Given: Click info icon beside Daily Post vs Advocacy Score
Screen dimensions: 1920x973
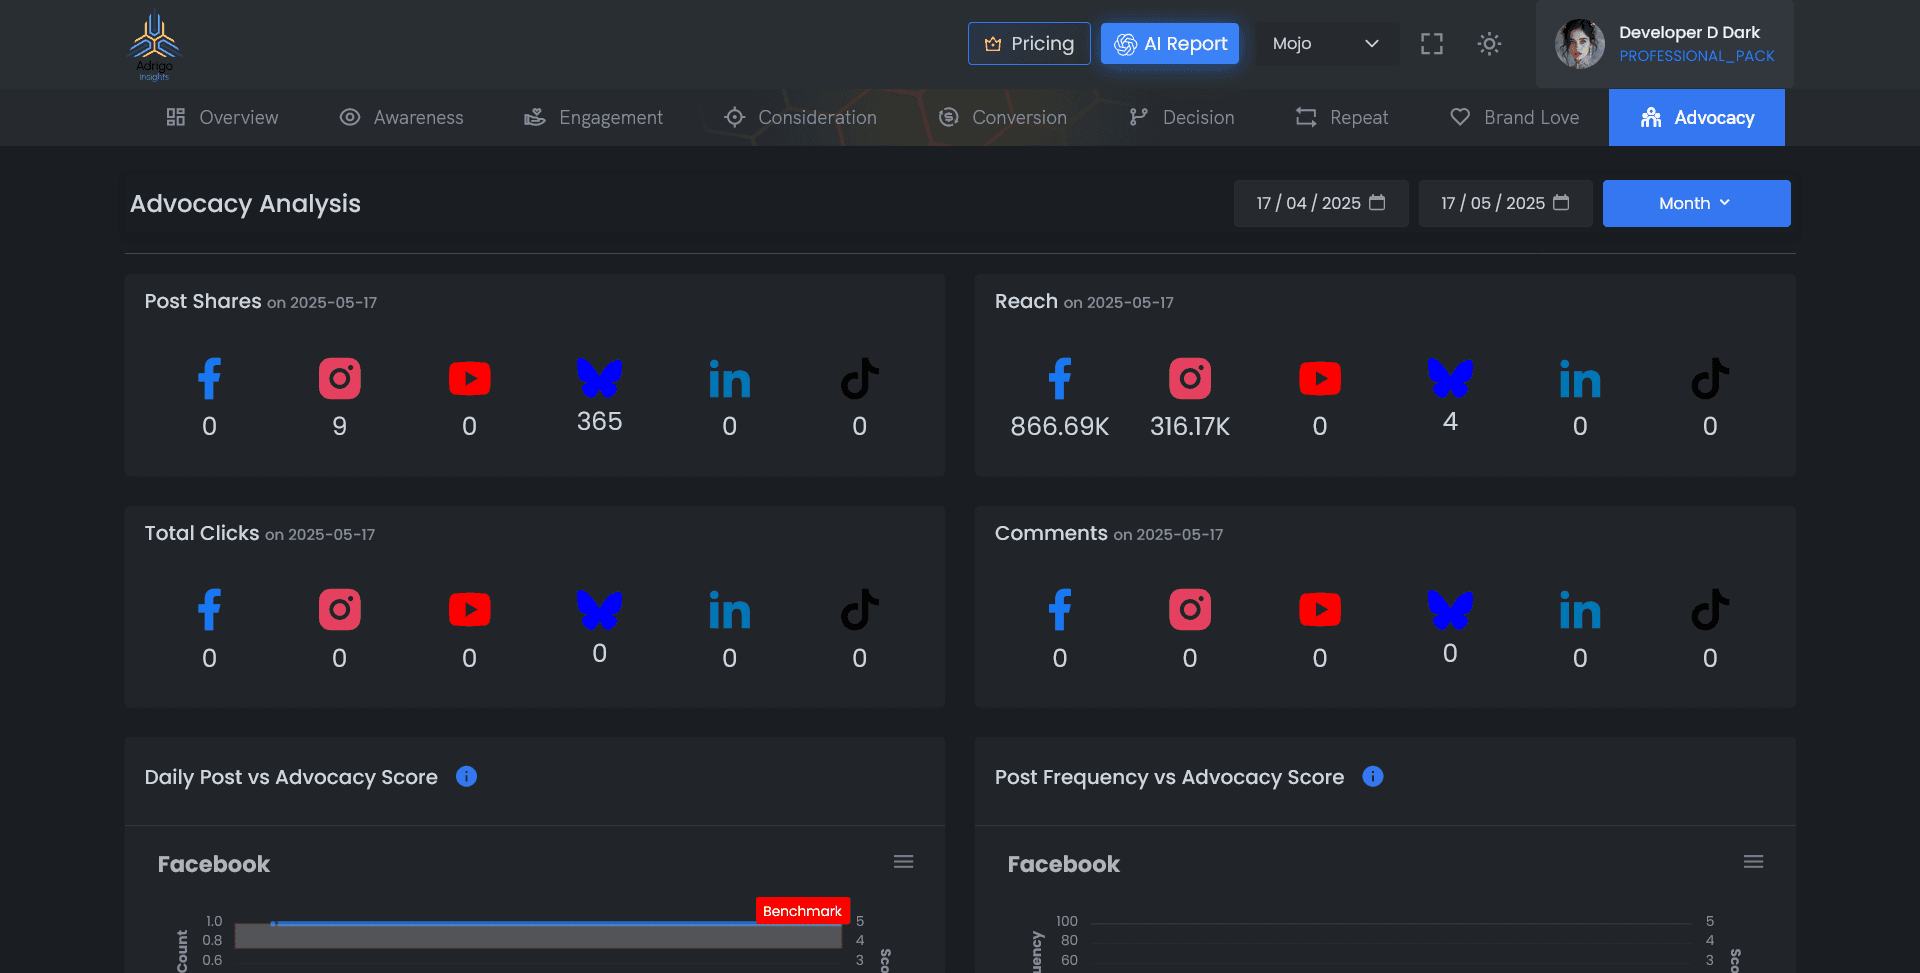Looking at the screenshot, I should click(466, 776).
